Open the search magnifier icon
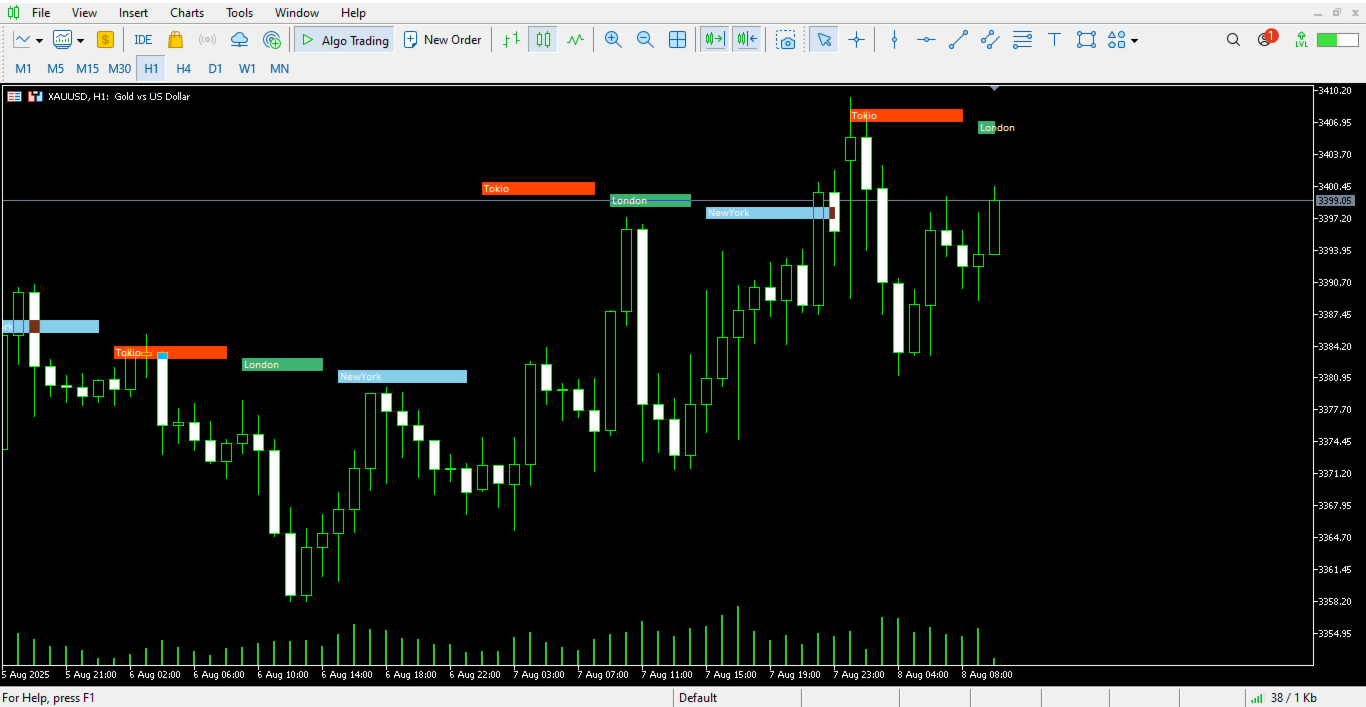The height and width of the screenshot is (707, 1366). tap(1234, 40)
